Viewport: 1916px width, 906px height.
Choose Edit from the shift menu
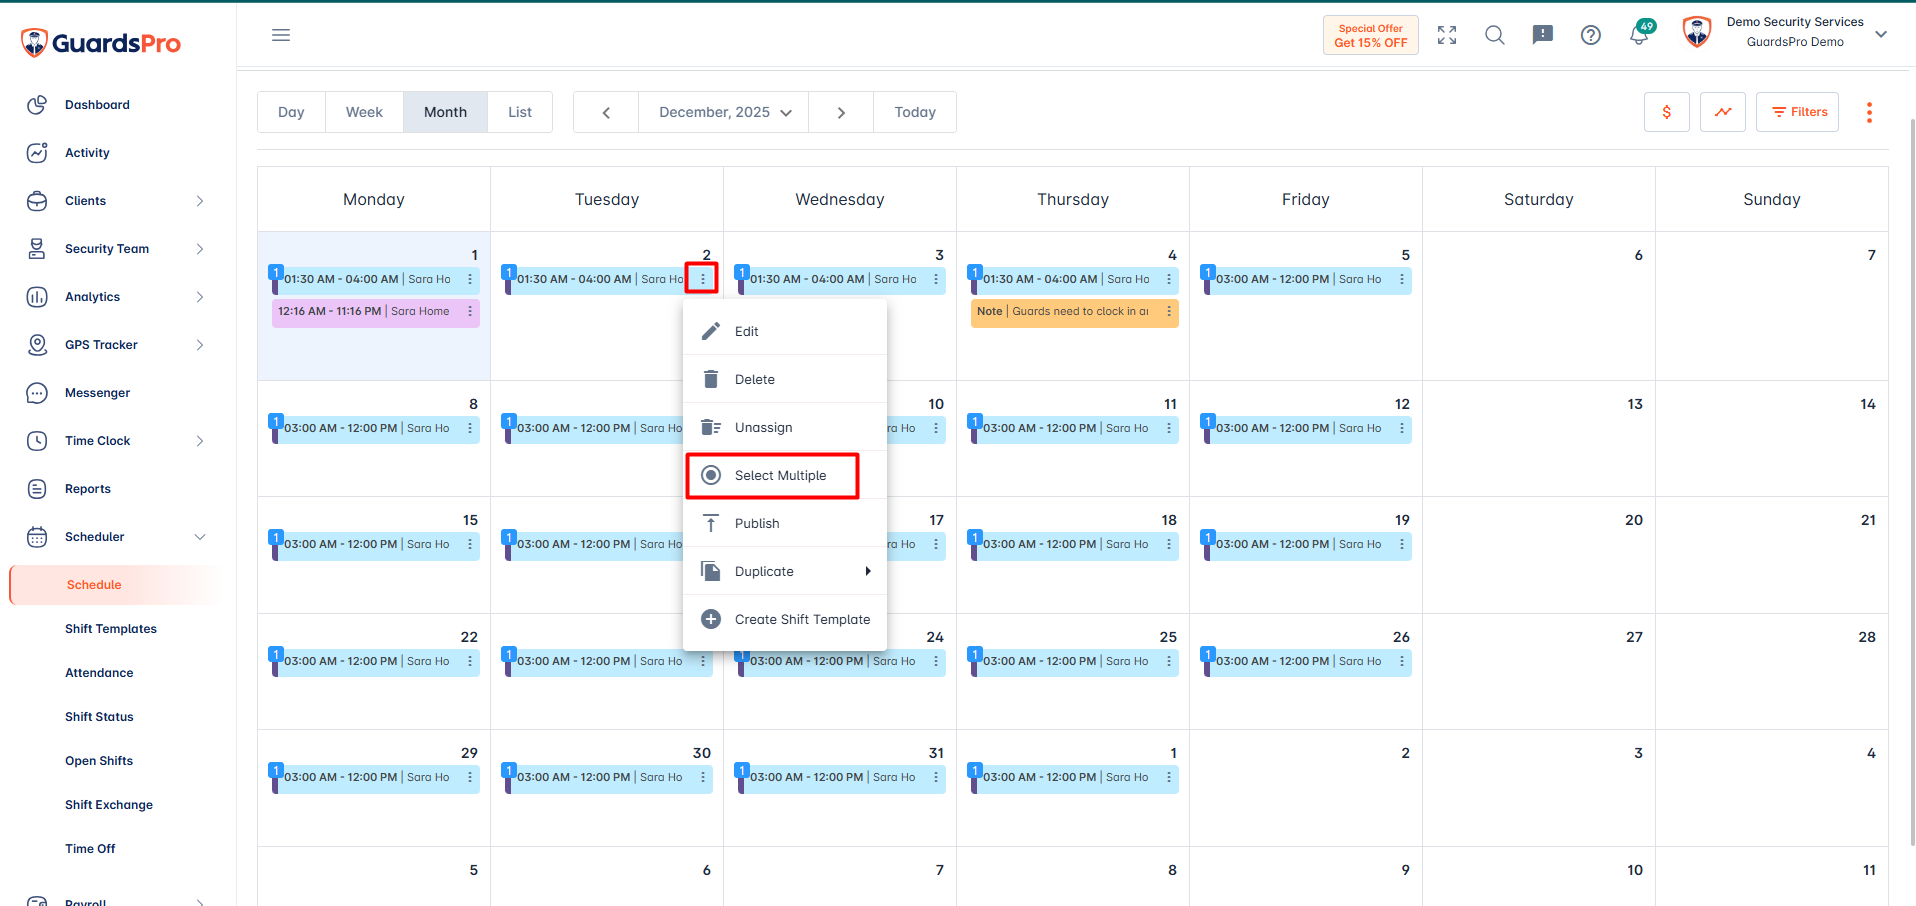[x=785, y=331]
